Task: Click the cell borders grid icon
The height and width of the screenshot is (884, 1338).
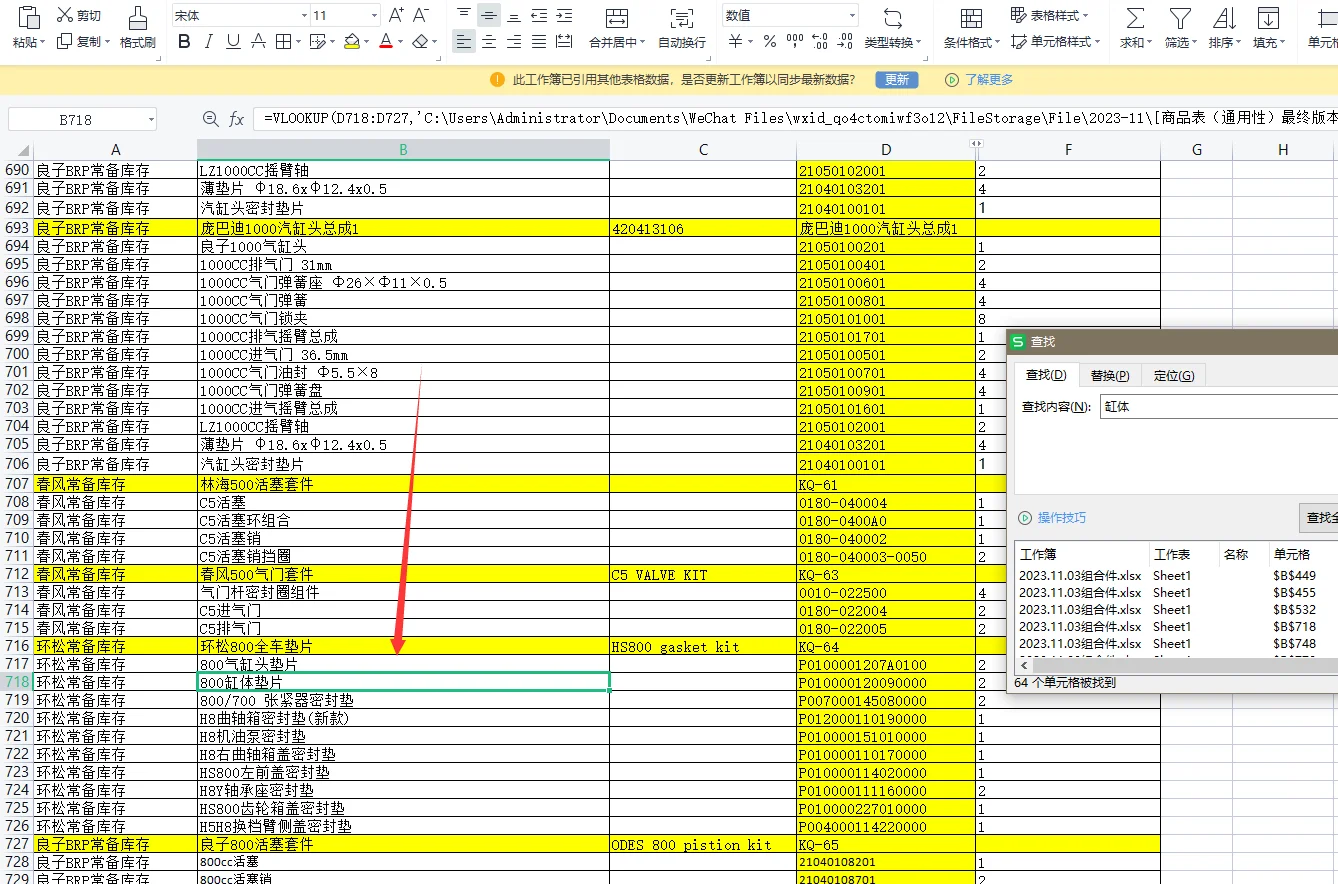Action: pyautogui.click(x=283, y=41)
